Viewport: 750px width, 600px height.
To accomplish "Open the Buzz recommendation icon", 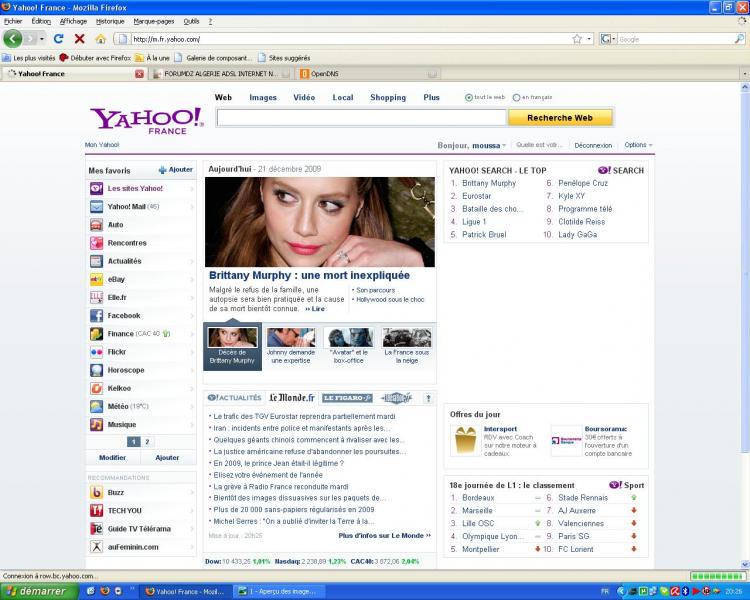I will 96,493.
